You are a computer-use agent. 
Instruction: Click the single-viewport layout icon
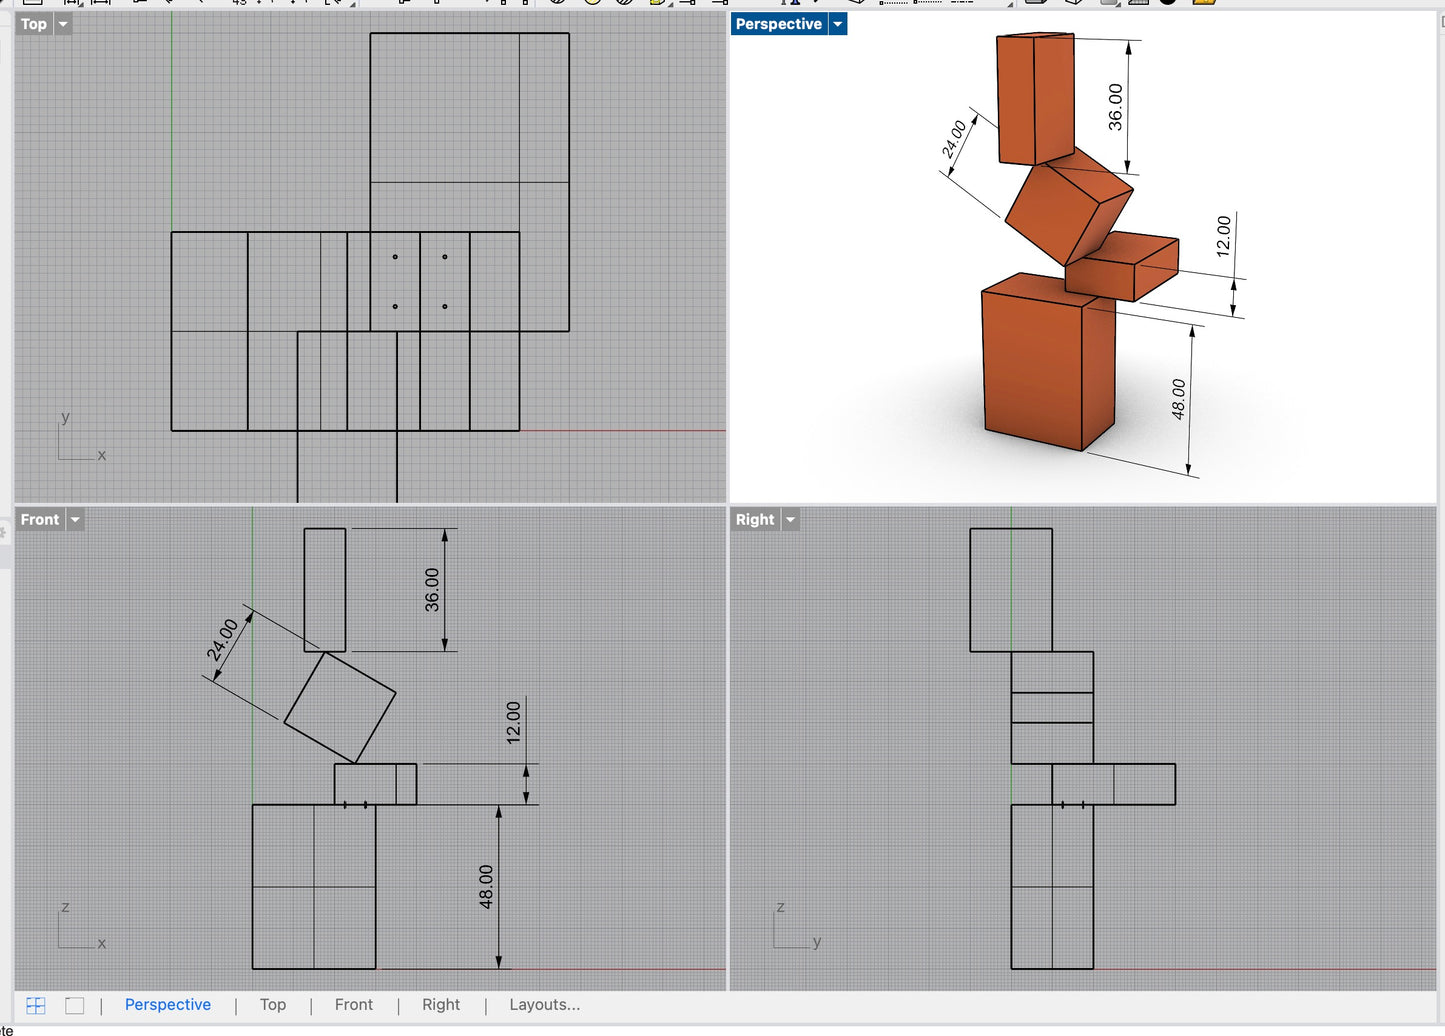75,1005
